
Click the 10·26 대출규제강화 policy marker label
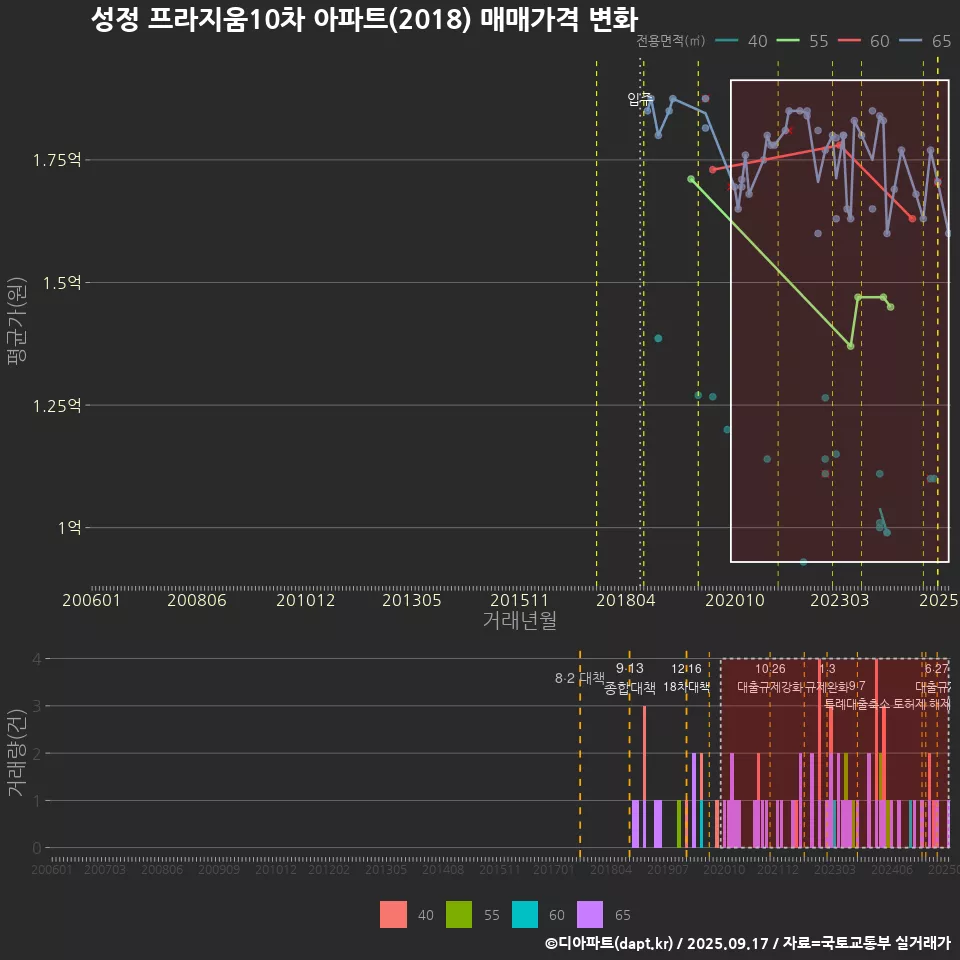pos(770,678)
